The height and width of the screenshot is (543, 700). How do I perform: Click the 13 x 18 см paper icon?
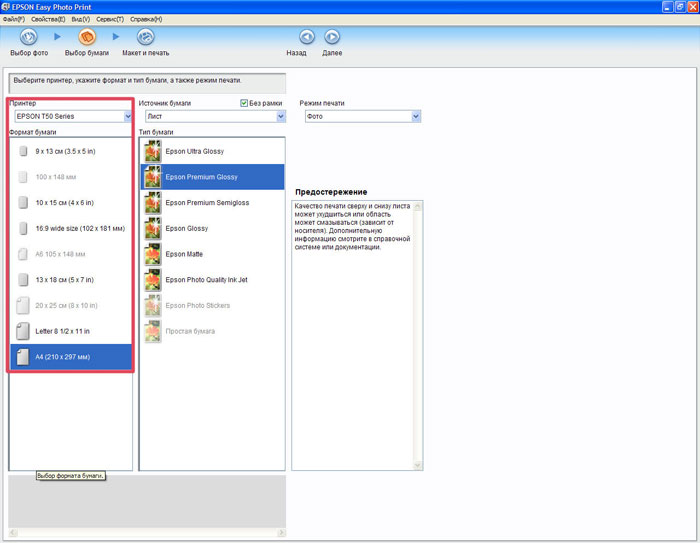23,280
